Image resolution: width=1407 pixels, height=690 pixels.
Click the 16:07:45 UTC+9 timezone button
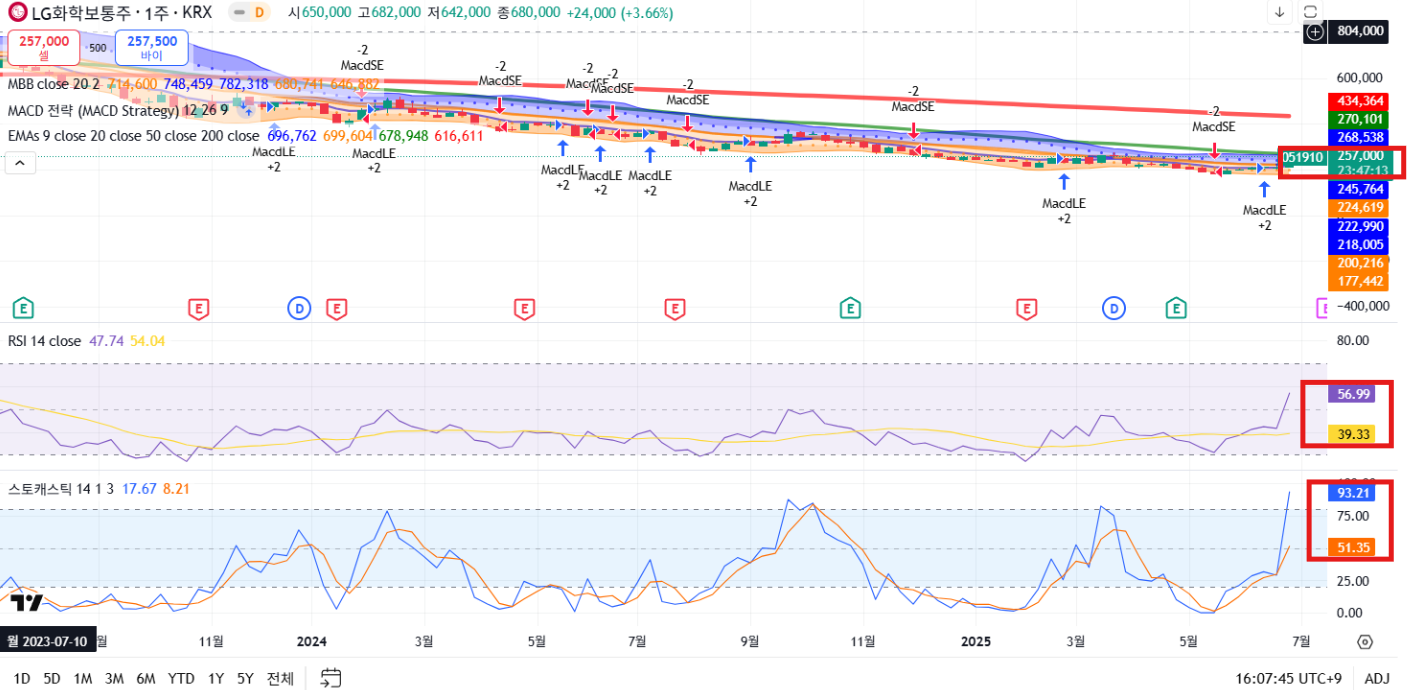point(1288,678)
